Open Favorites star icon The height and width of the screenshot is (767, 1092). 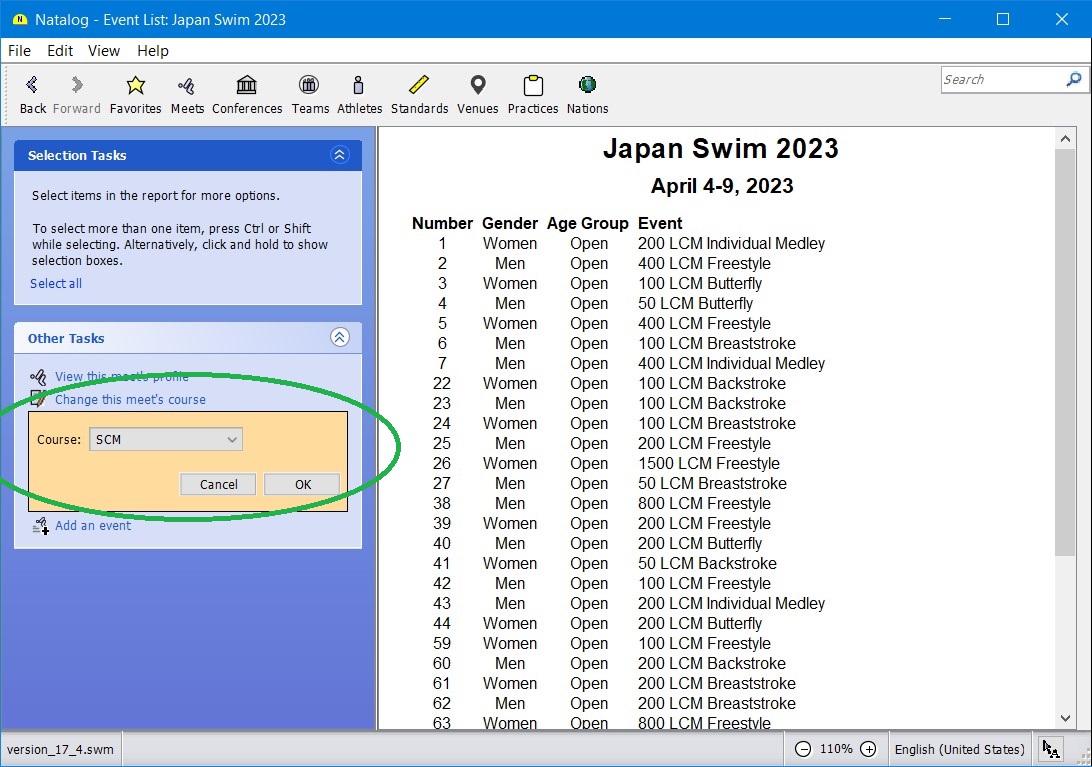135,86
